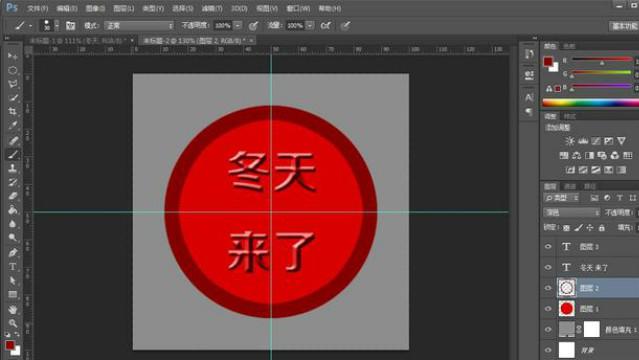
Task: Add a Levels adjustment
Action: point(583,141)
